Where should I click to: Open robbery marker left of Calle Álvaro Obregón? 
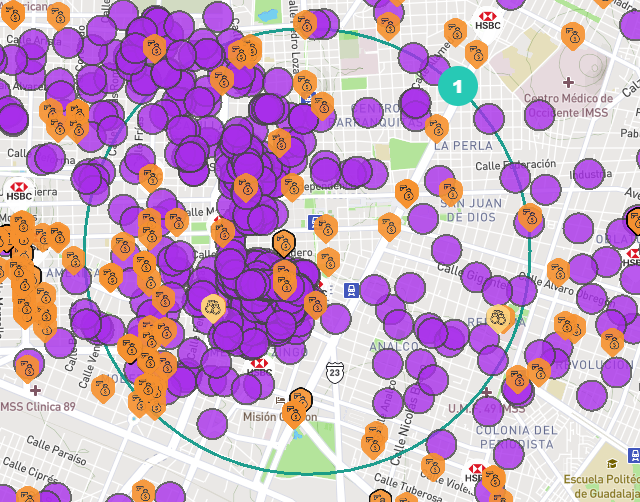coord(558,272)
